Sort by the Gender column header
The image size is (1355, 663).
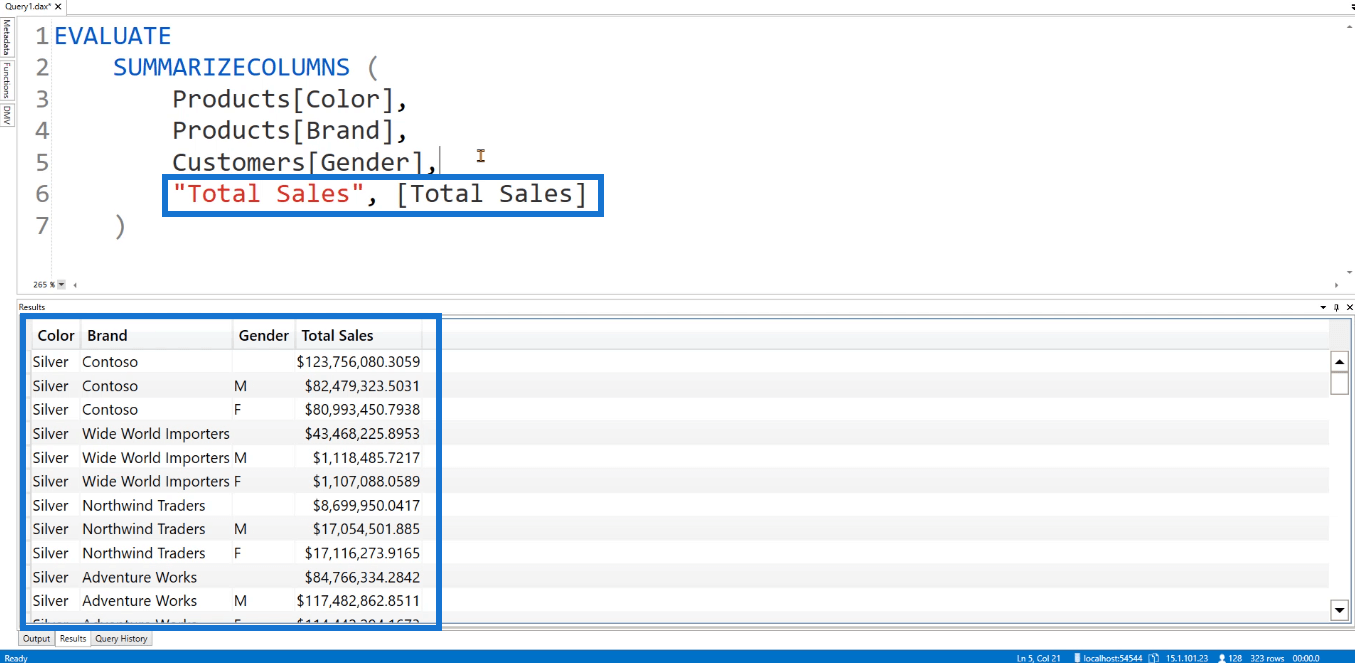click(264, 336)
